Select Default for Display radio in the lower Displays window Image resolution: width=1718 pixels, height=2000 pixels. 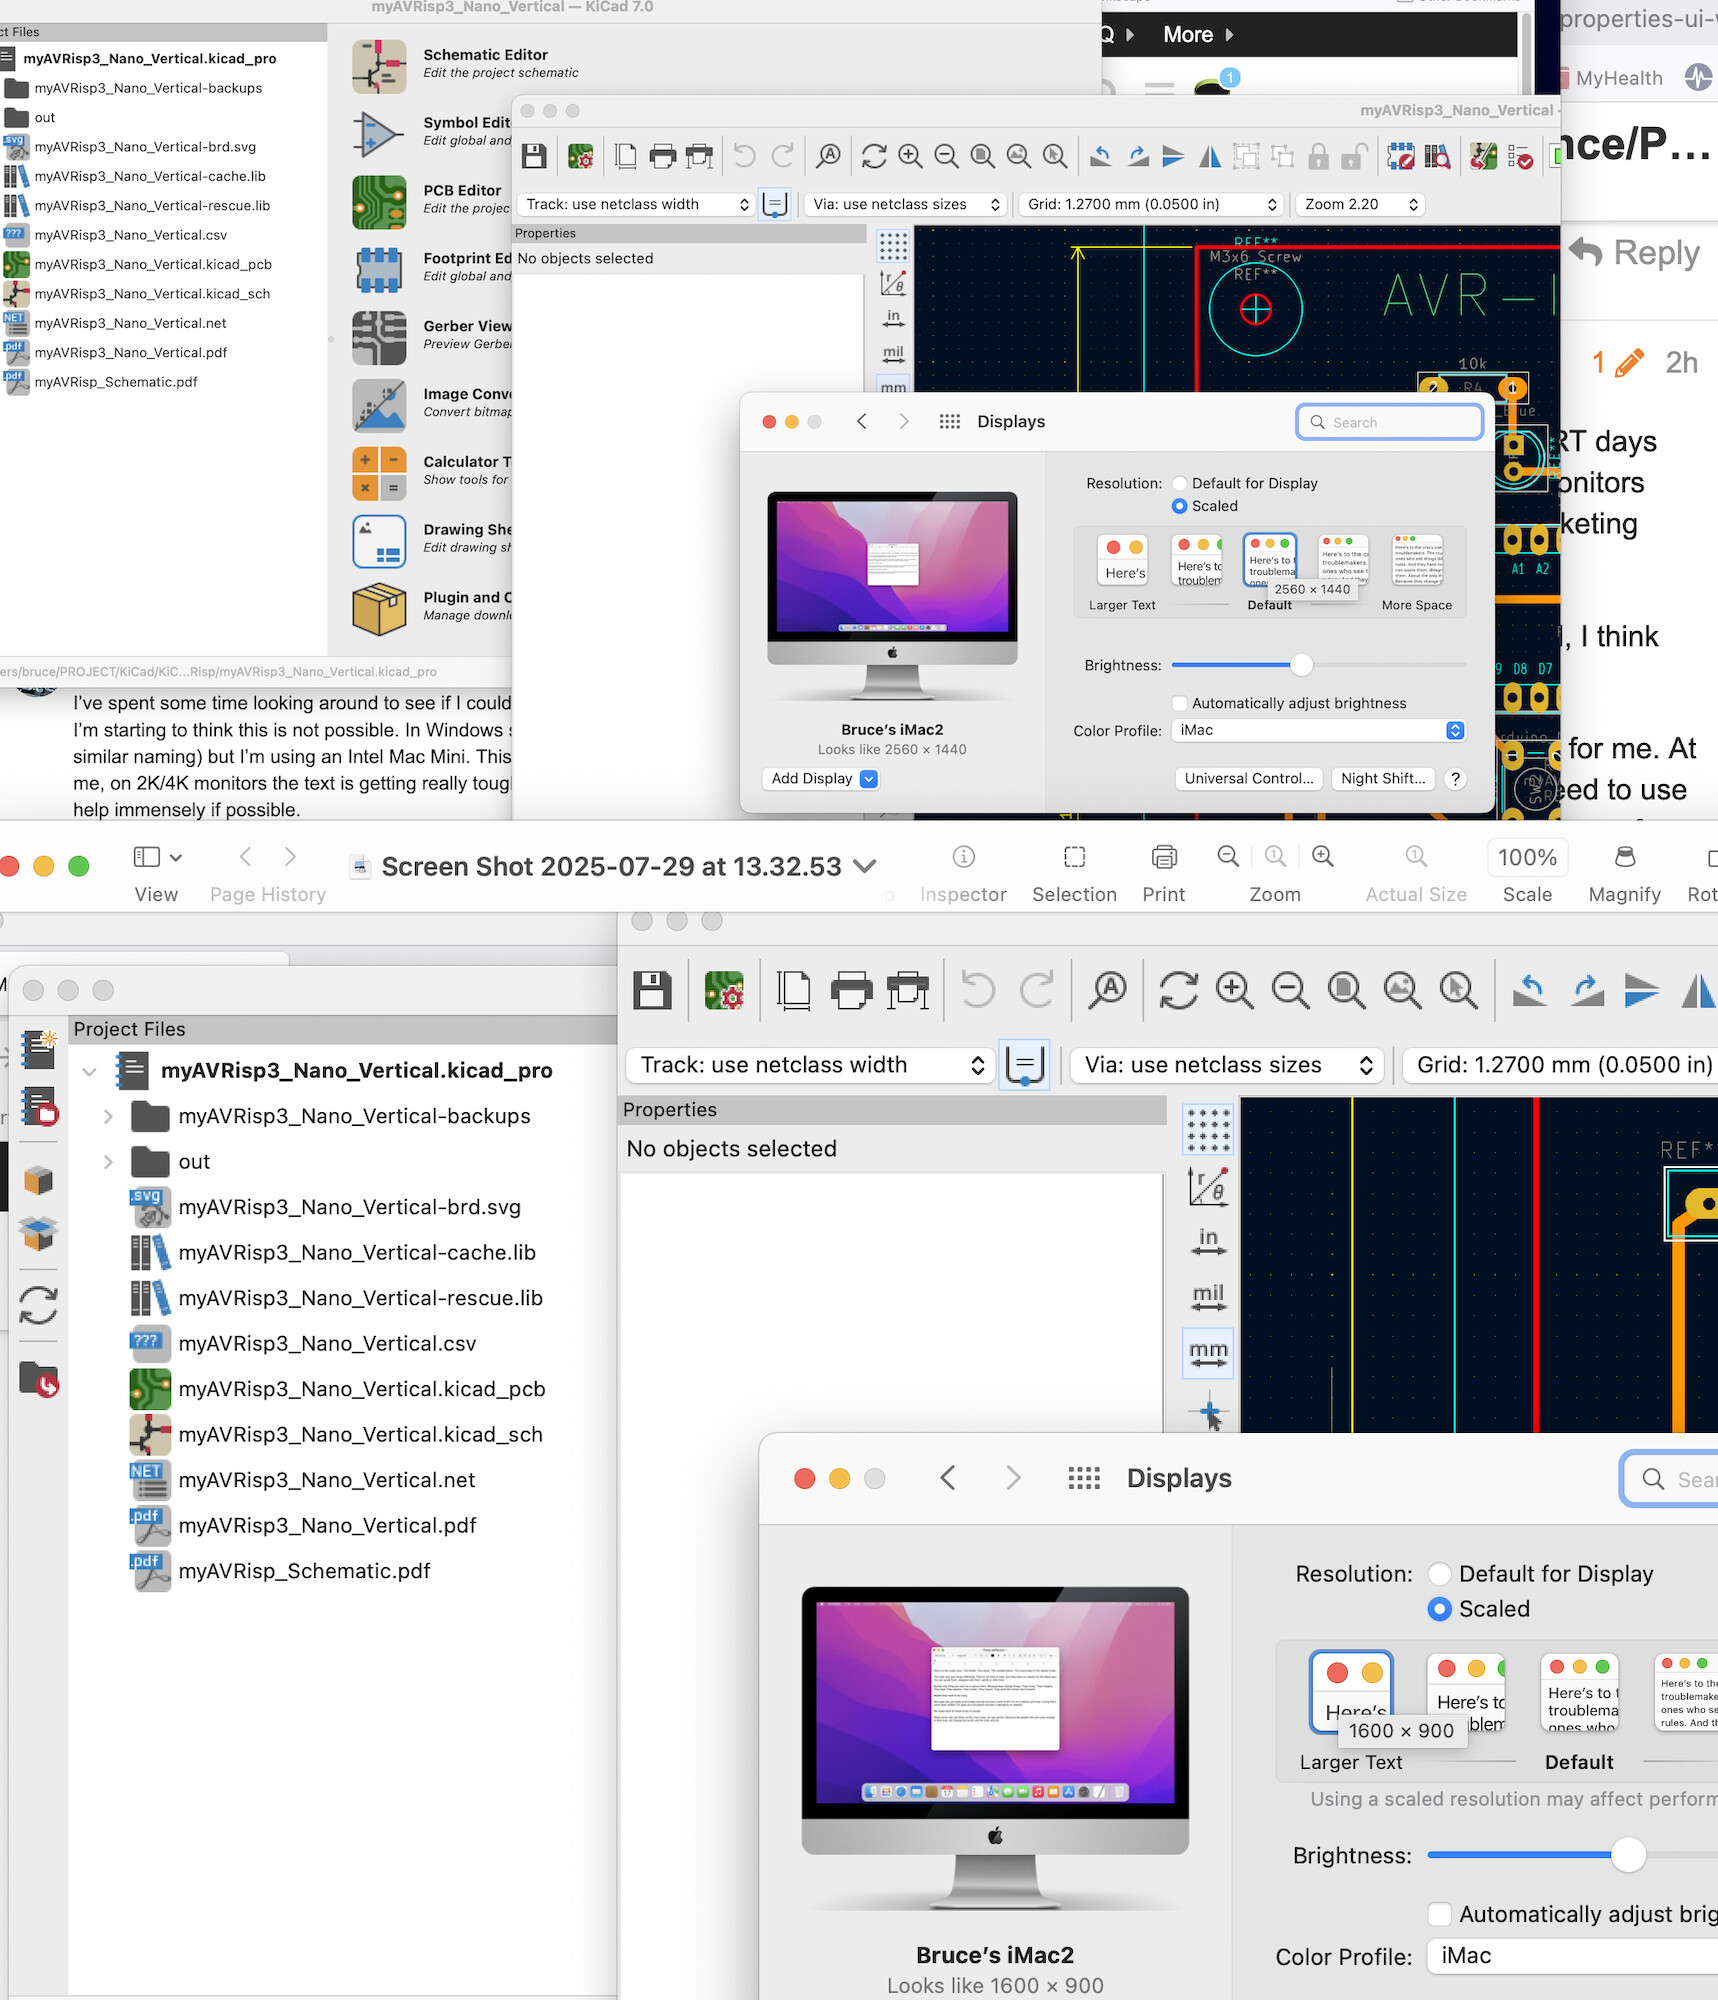coord(1440,1574)
